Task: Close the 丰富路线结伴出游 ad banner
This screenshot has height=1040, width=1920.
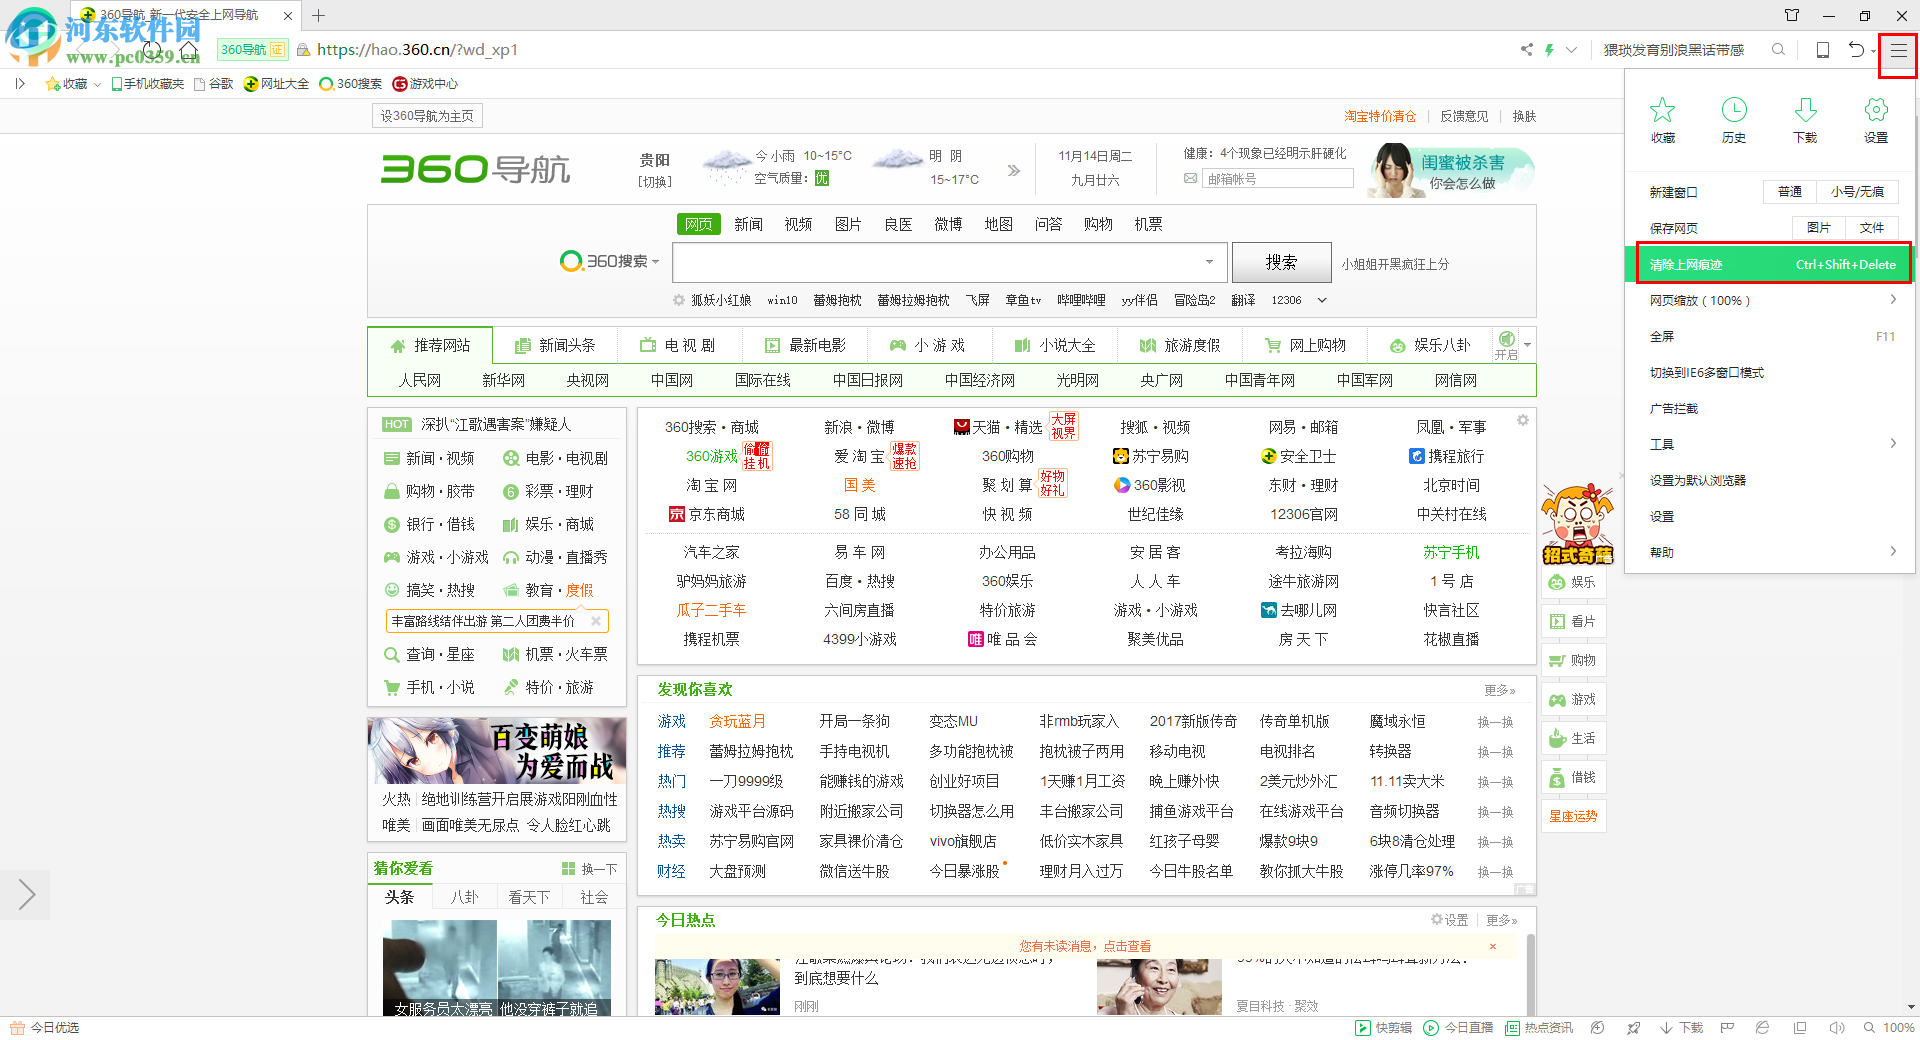Action: [596, 621]
